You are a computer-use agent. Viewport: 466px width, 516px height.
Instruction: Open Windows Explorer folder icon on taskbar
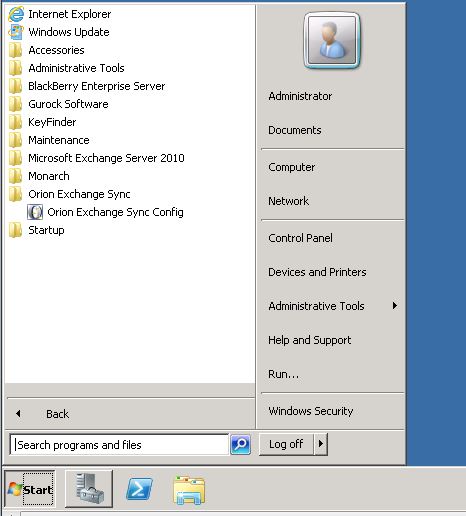point(189,490)
